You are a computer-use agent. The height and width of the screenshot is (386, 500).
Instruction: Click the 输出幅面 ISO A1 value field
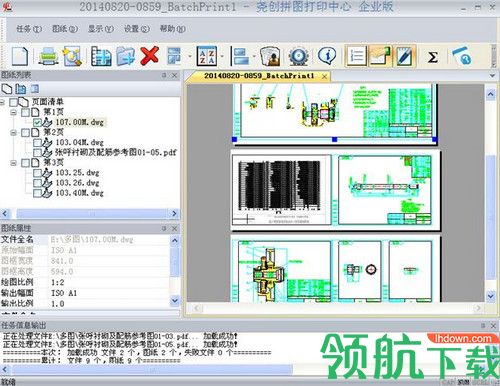tap(109, 293)
